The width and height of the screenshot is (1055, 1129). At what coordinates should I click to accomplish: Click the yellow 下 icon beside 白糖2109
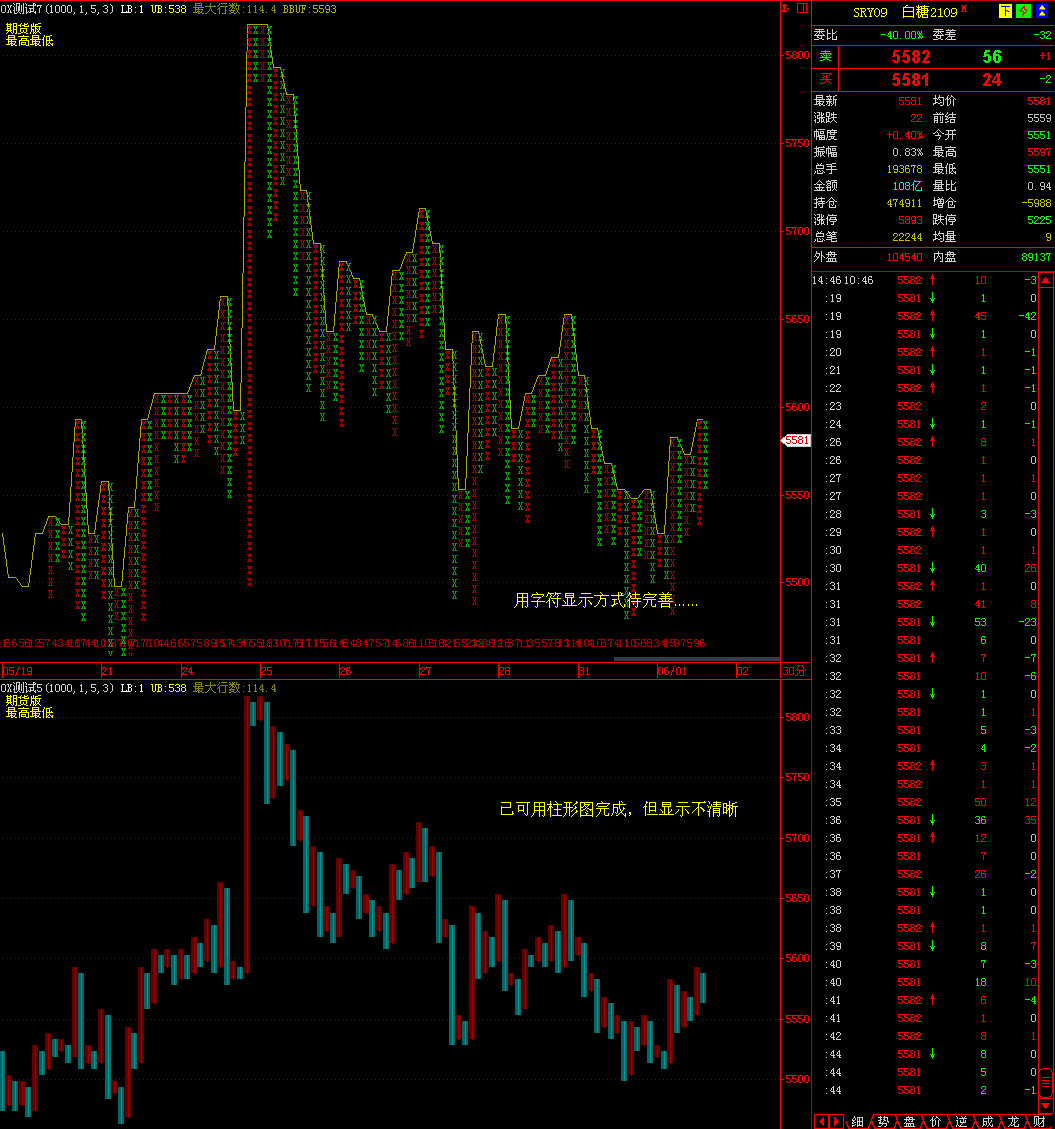(x=1005, y=11)
